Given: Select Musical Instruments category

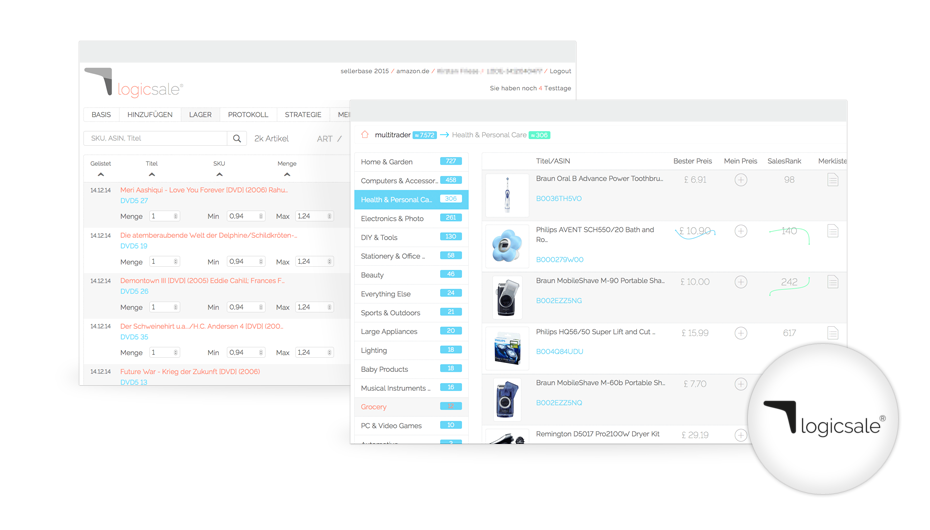Looking at the screenshot, I should pyautogui.click(x=411, y=388).
